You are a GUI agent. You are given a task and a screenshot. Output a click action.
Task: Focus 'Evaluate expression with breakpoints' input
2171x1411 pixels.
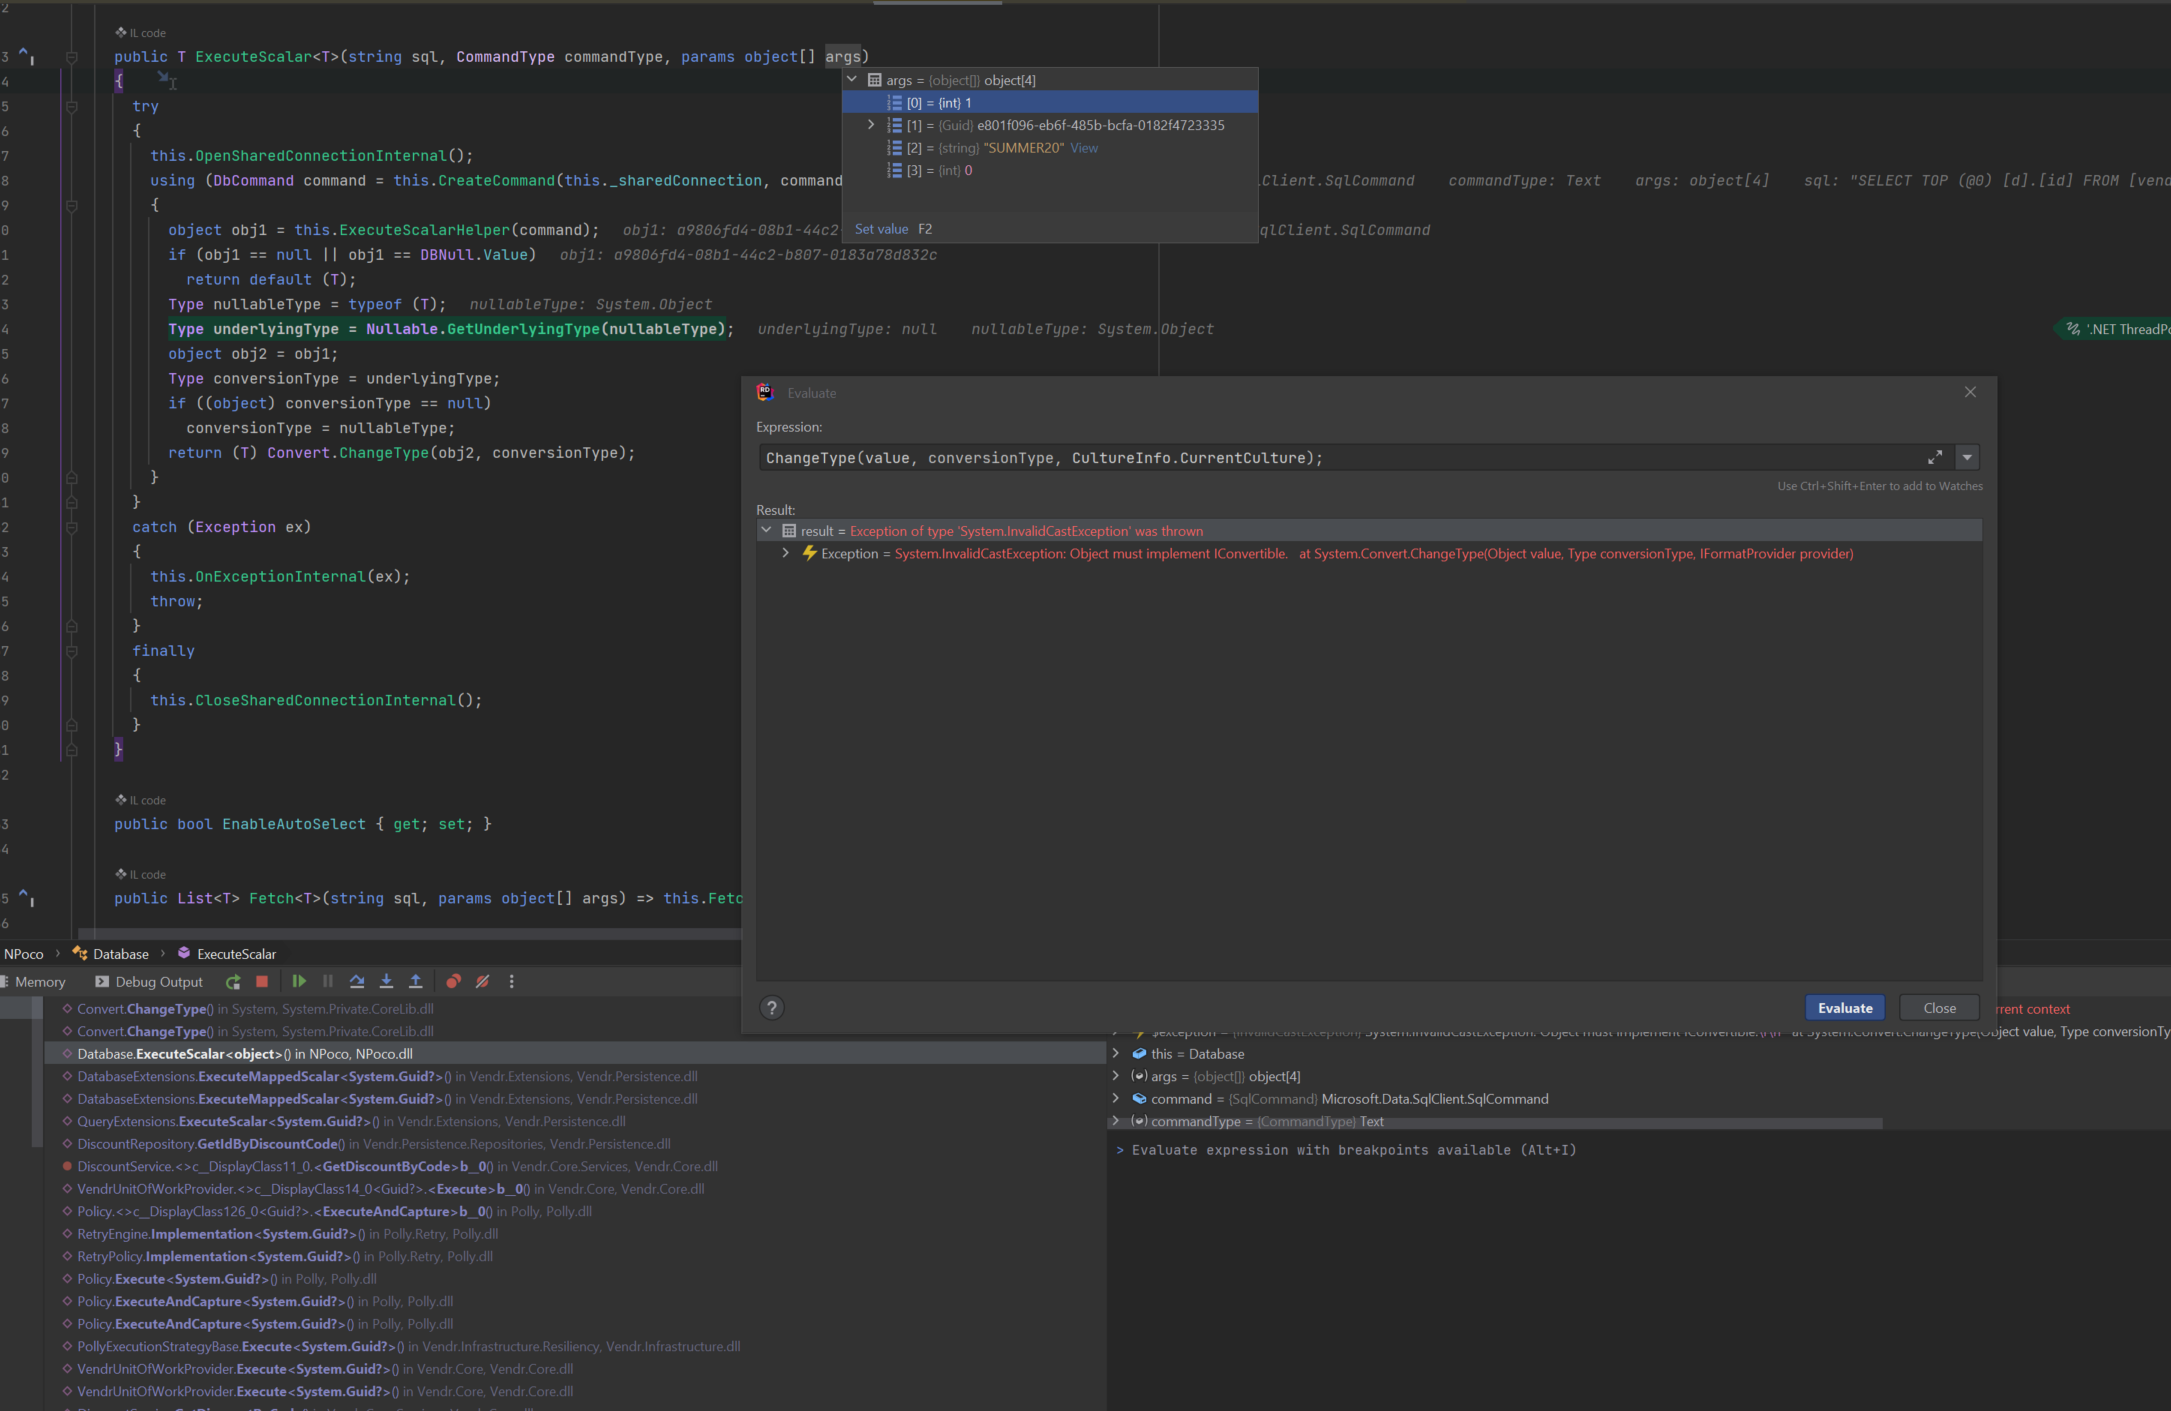[1353, 1150]
